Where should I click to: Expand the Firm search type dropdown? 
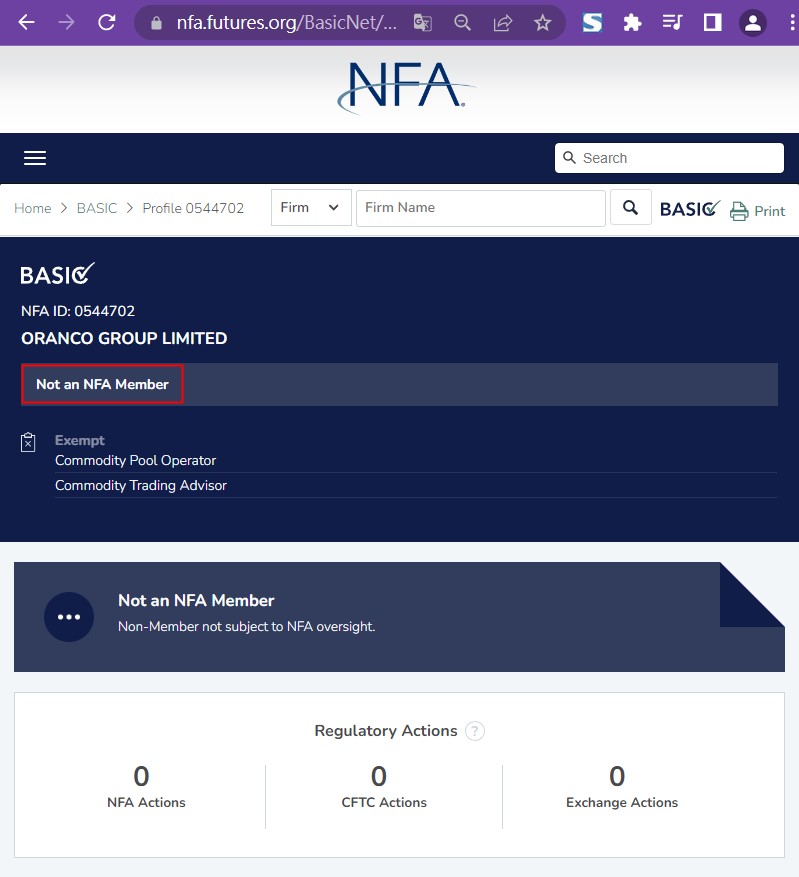click(x=311, y=208)
